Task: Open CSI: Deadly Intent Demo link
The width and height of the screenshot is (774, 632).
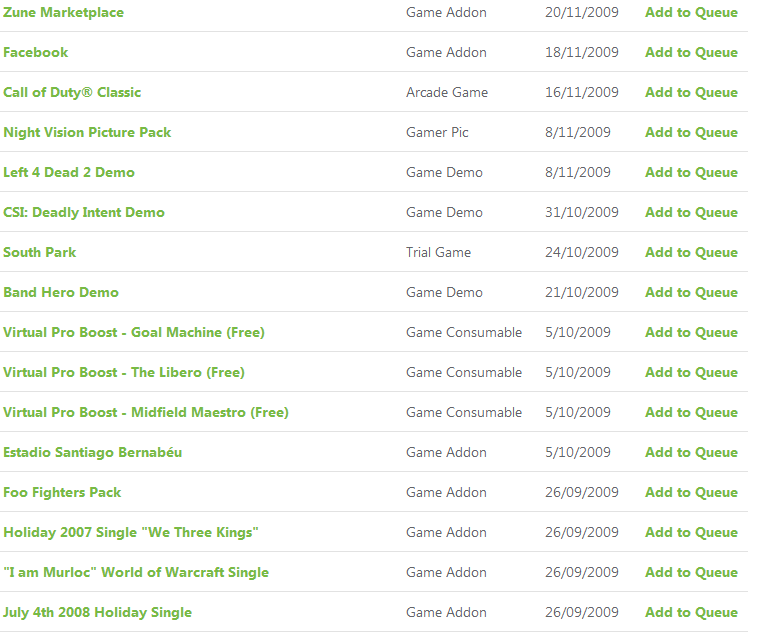Action: pyautogui.click(x=84, y=212)
